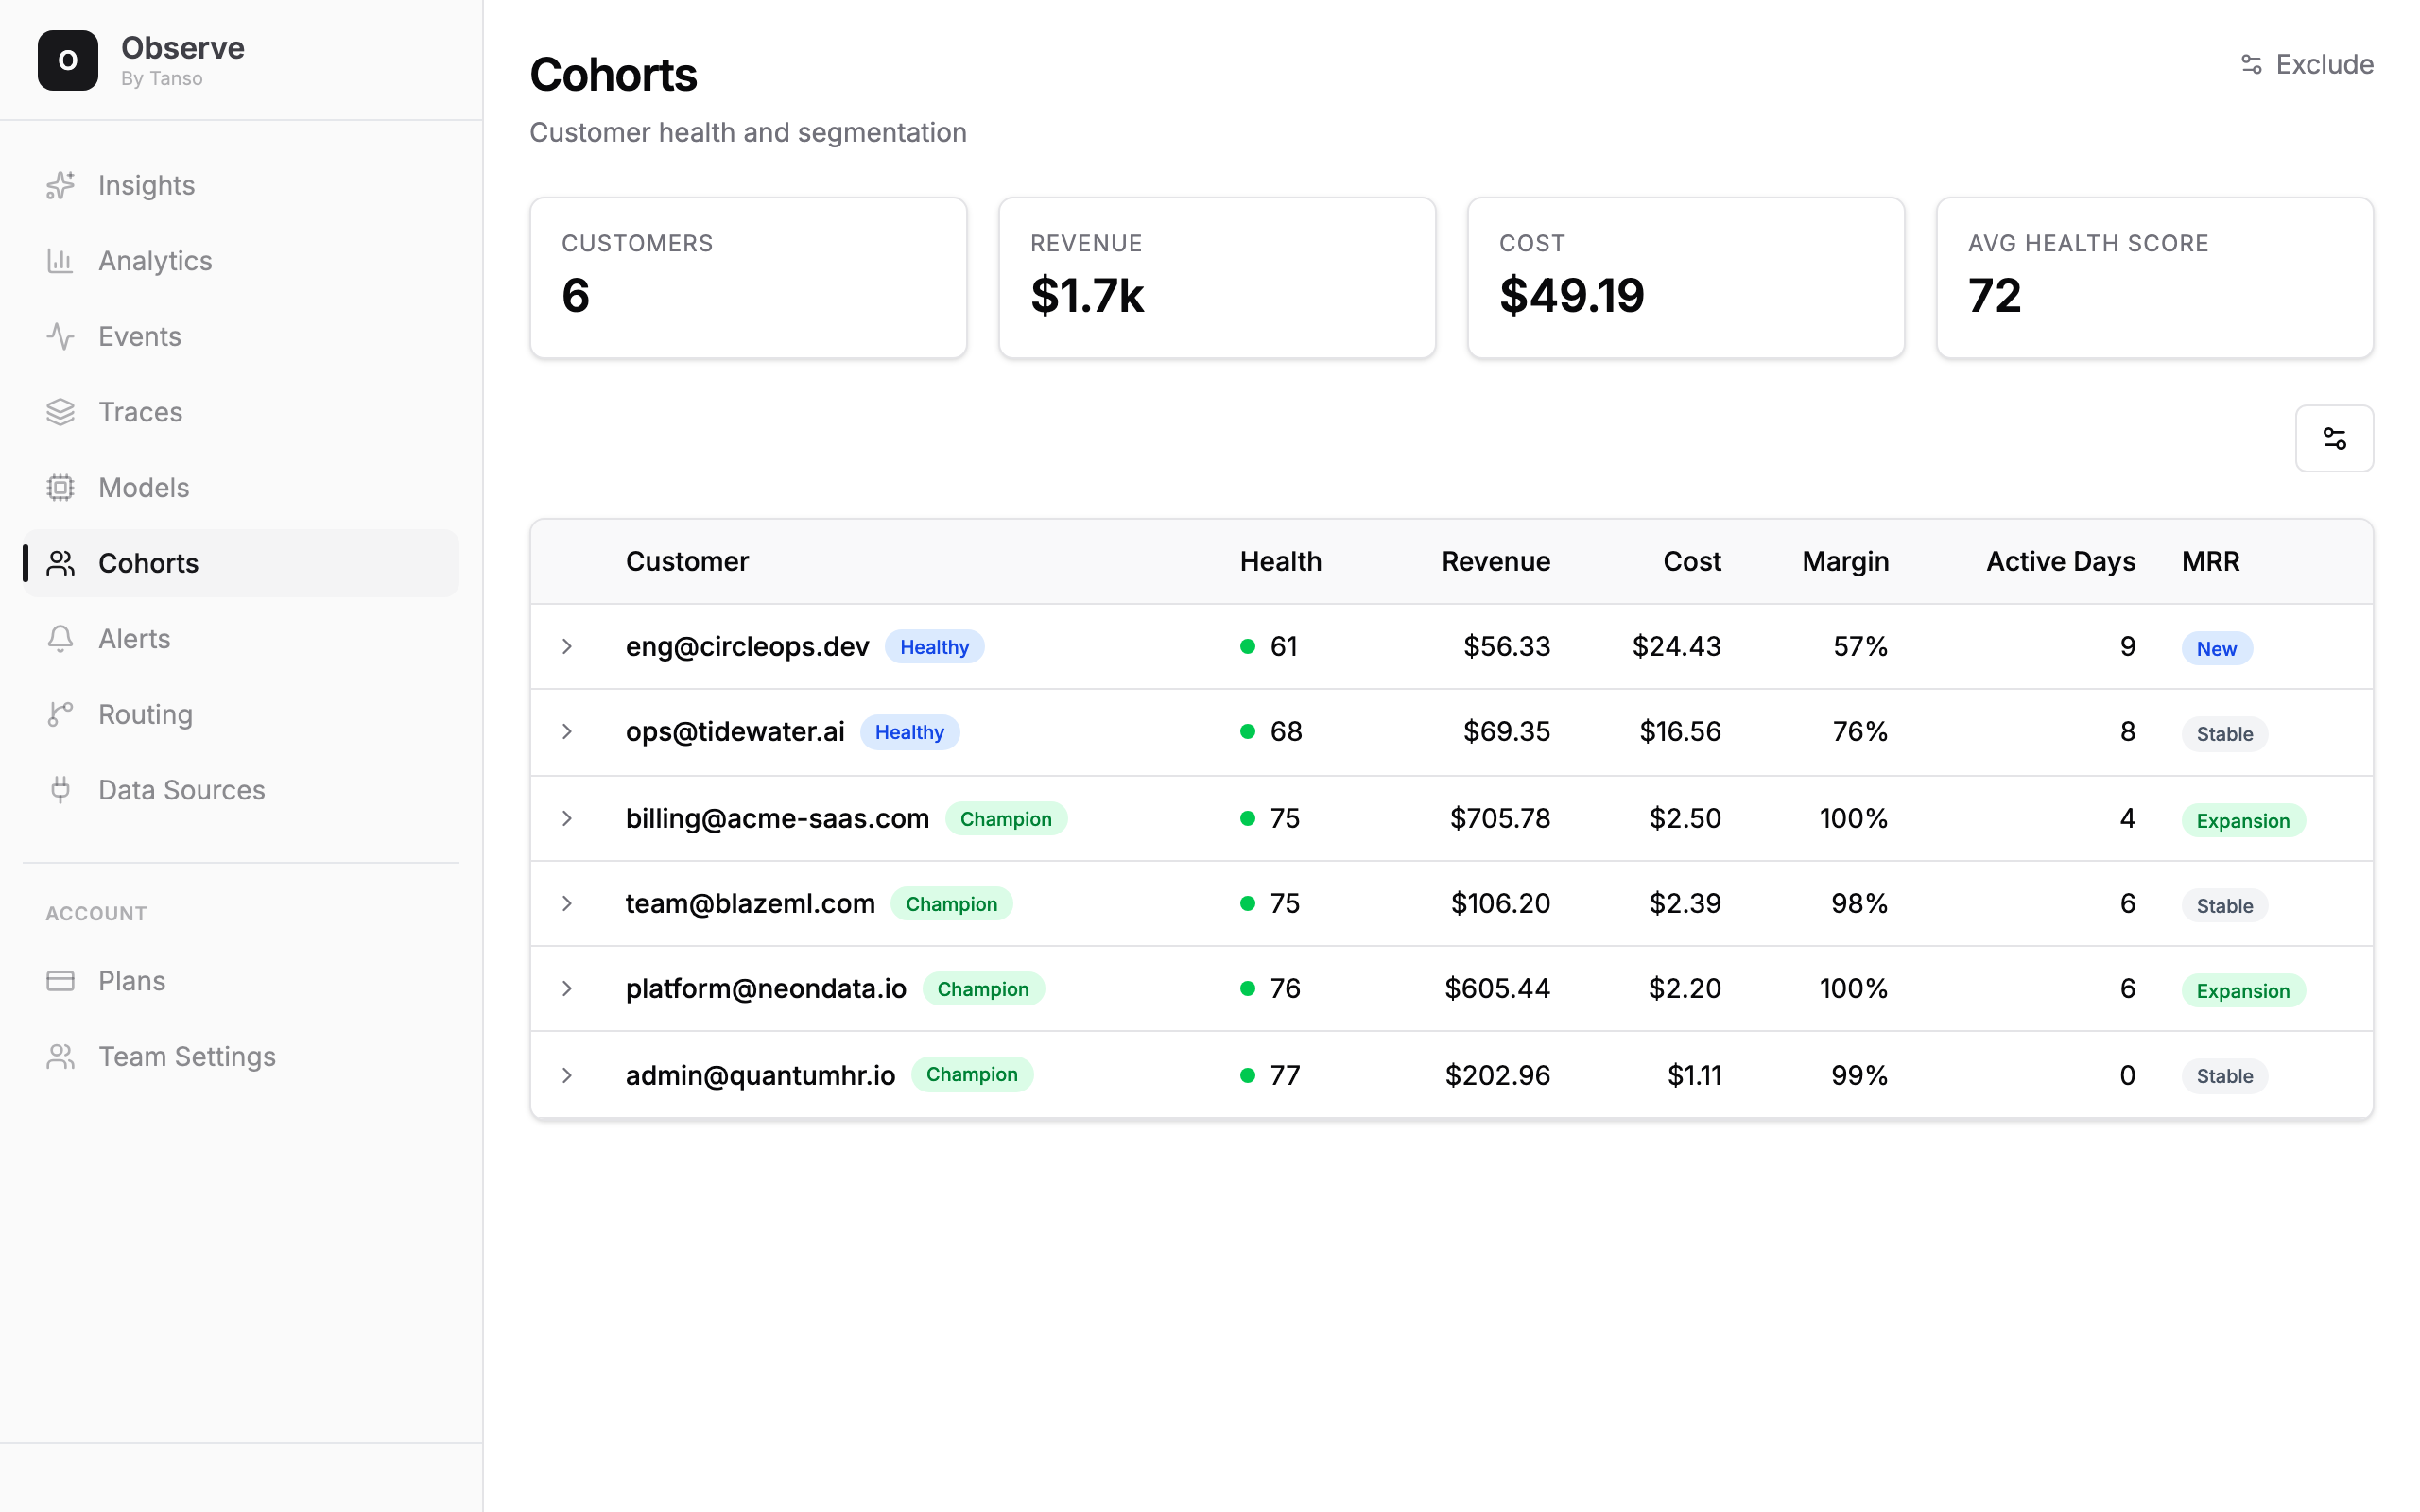Click the Models chip icon
The image size is (2420, 1512).
click(x=60, y=488)
